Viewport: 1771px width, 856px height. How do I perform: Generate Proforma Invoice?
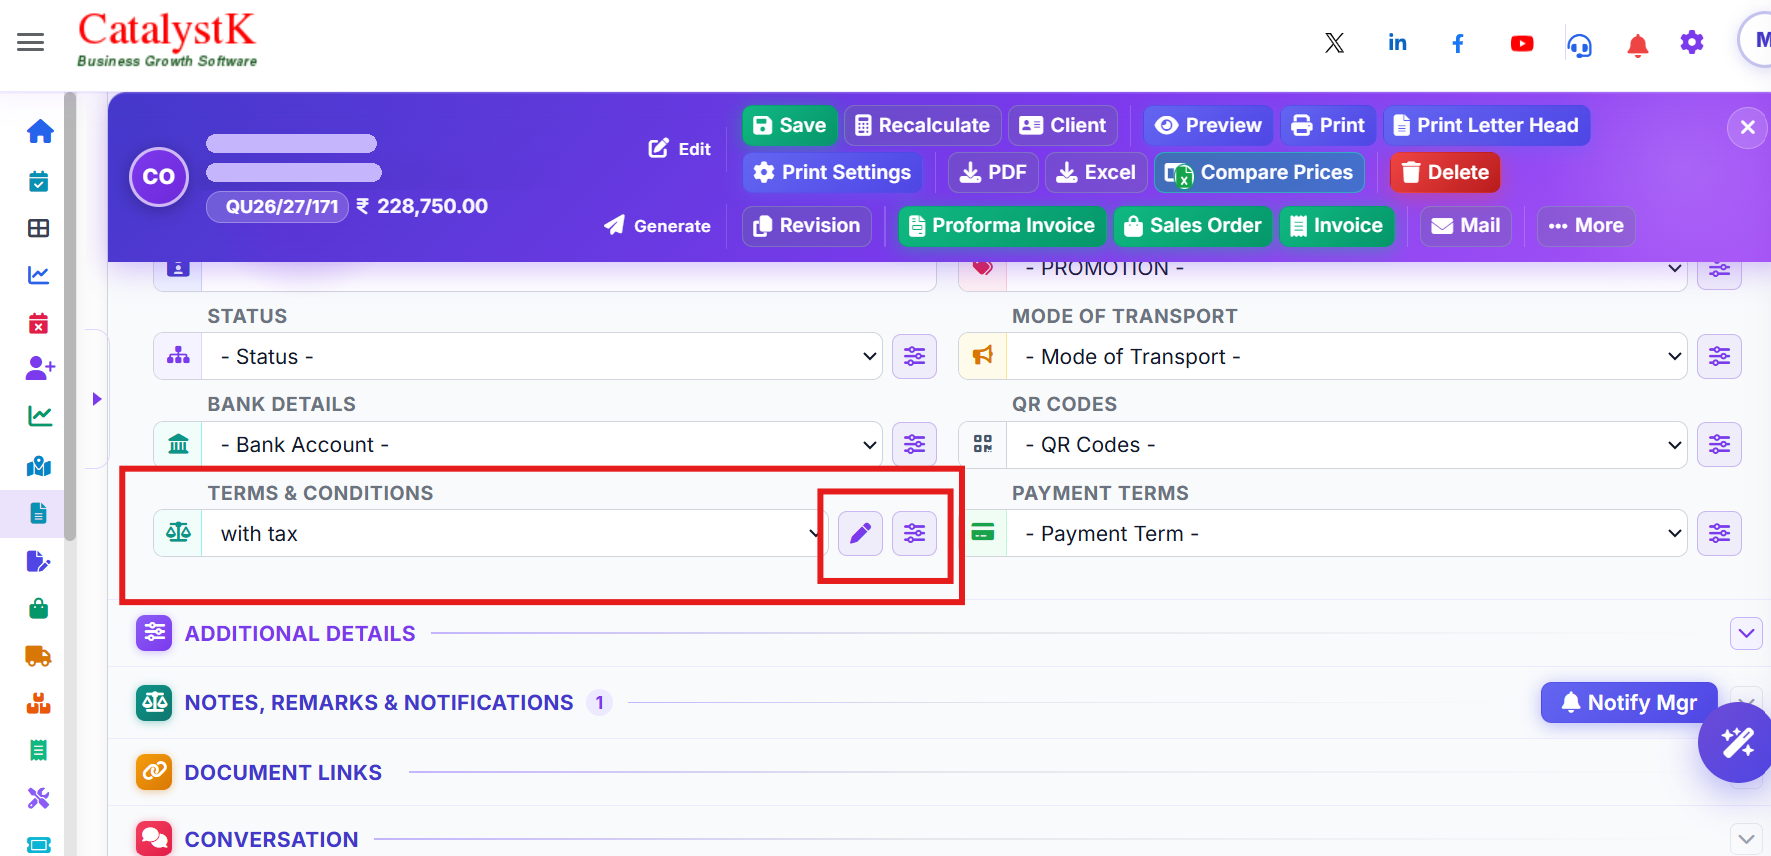(1002, 225)
